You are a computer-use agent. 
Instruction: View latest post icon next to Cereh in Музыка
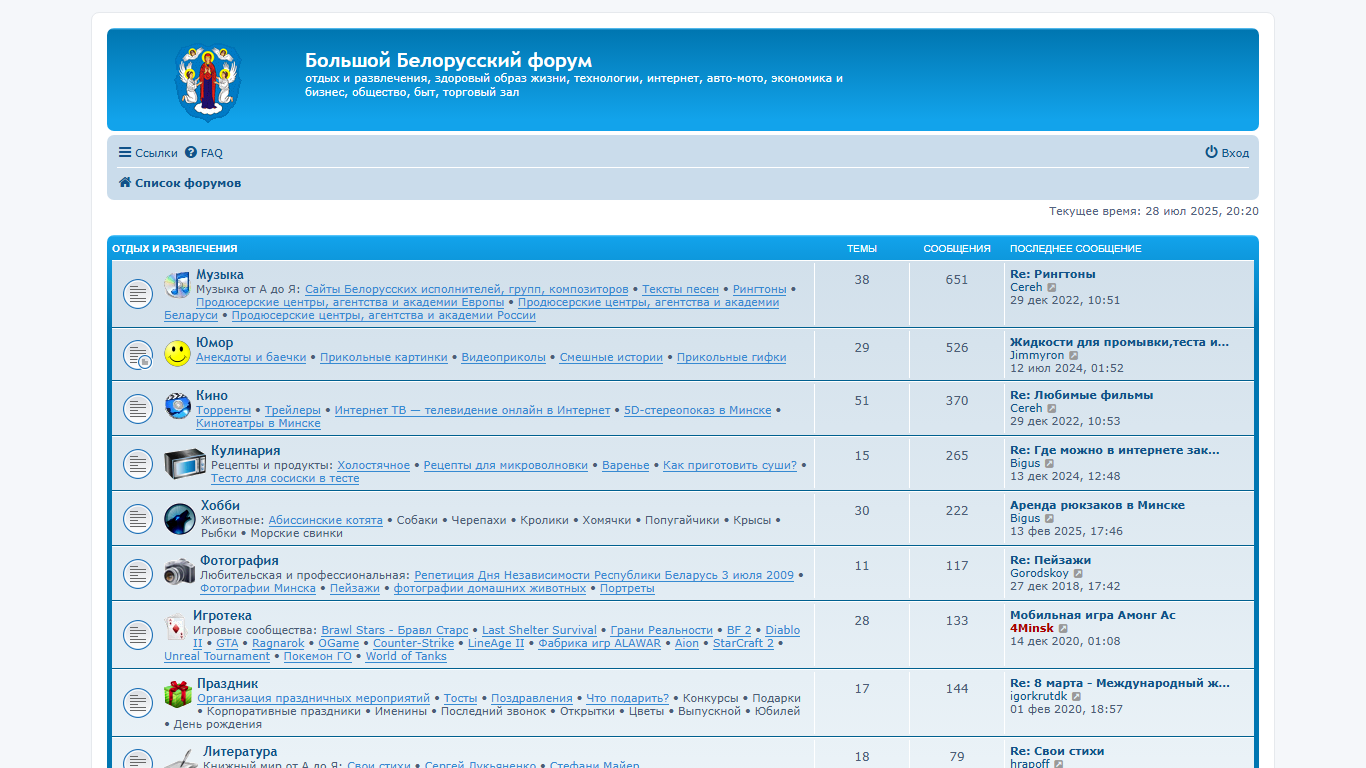(1052, 288)
